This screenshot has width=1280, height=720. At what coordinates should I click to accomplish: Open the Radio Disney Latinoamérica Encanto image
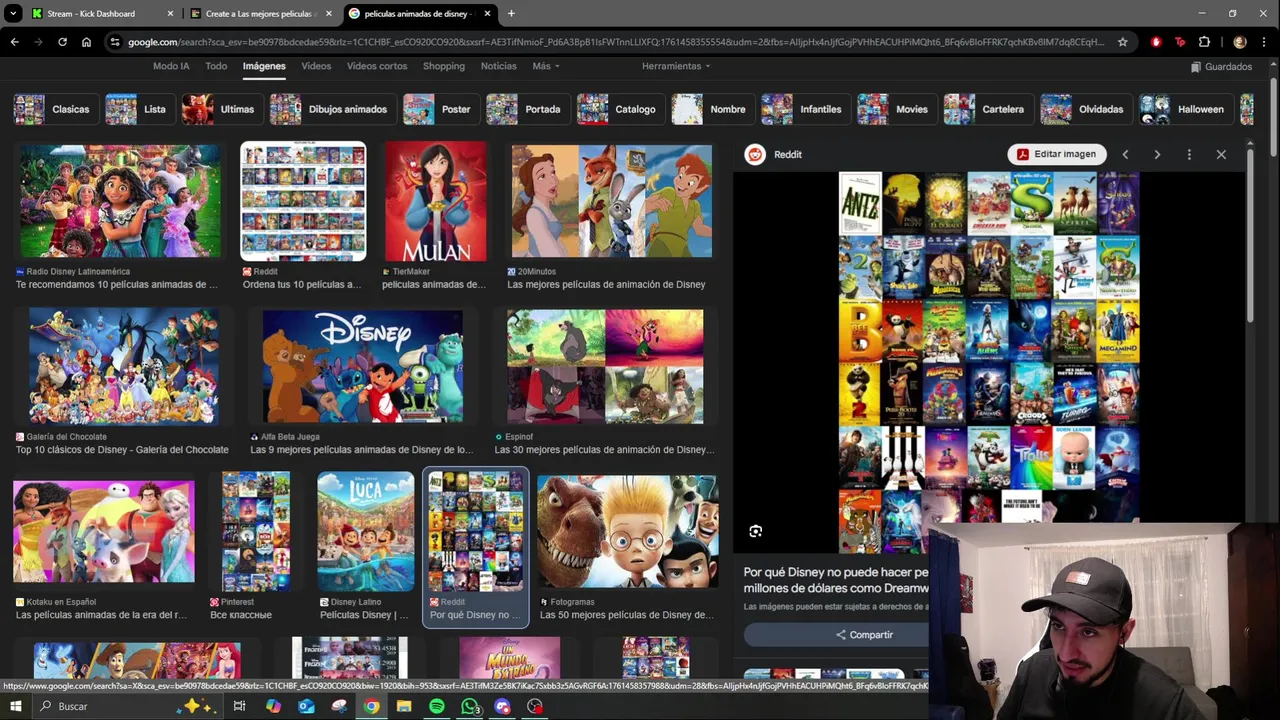[x=121, y=201]
